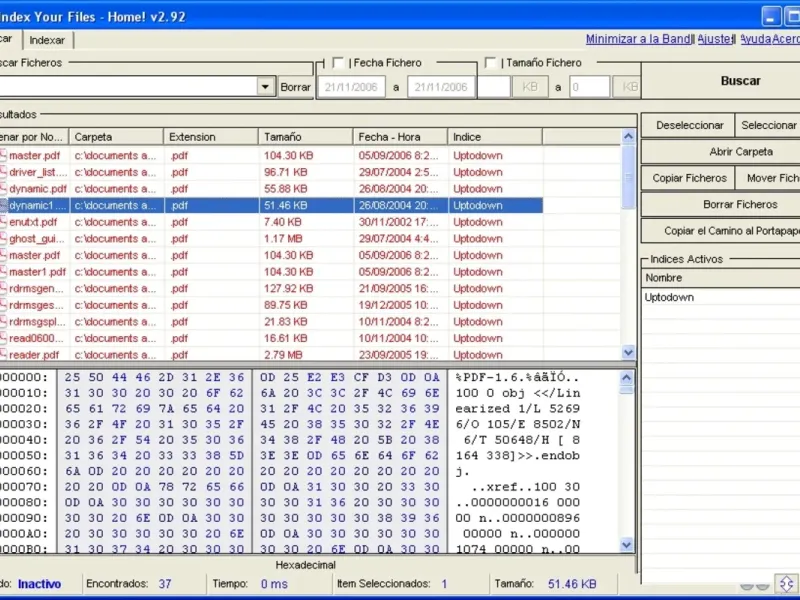The height and width of the screenshot is (600, 800).
Task: Click the icon beside ghost_gui PDF file
Action: click(x=3, y=239)
